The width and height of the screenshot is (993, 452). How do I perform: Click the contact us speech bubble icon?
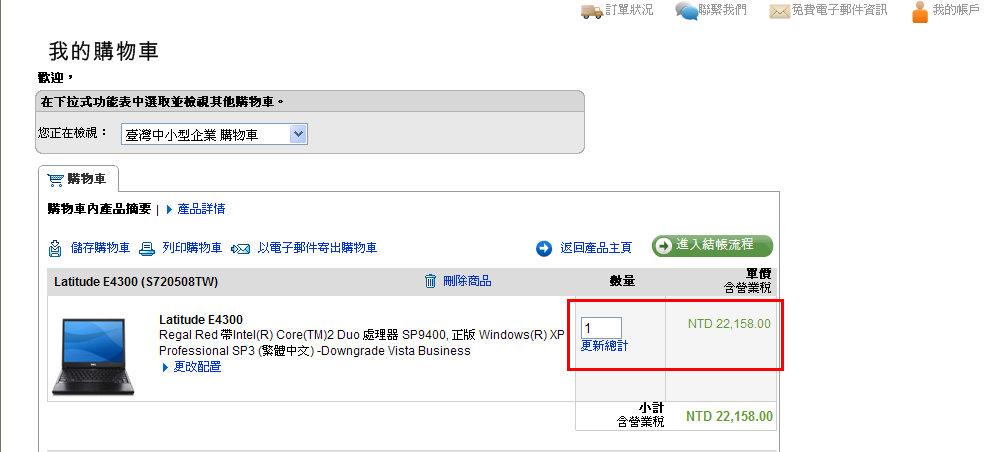[x=686, y=11]
